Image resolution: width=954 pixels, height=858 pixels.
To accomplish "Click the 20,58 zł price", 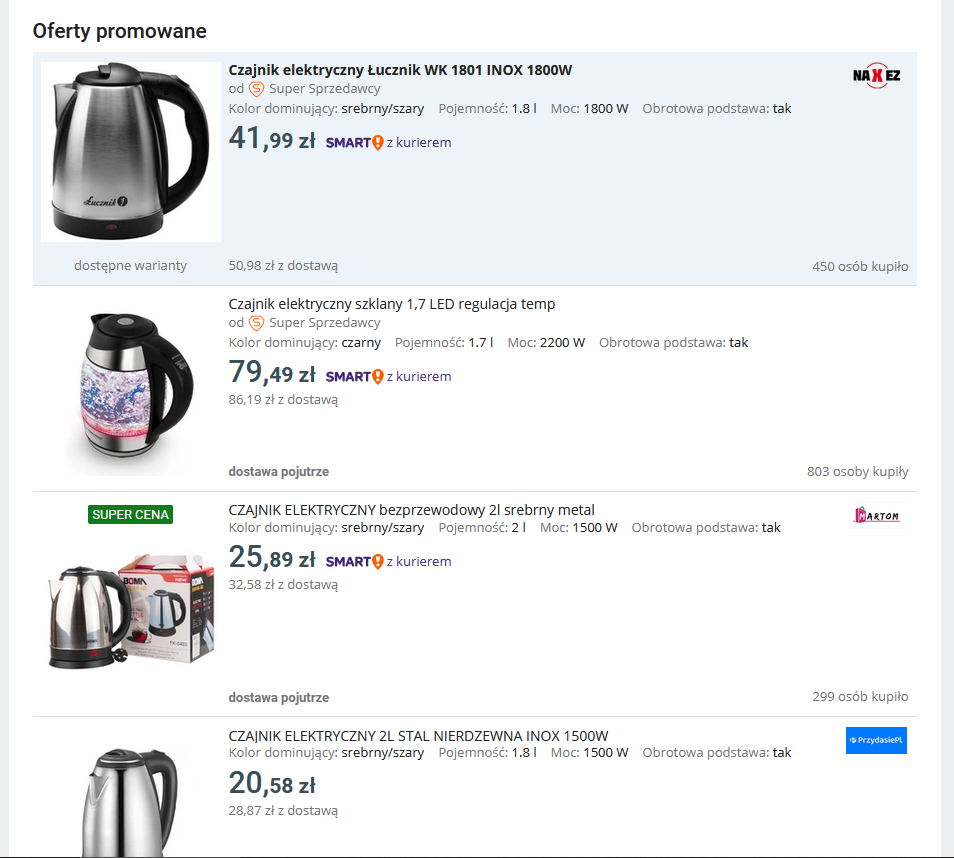I will point(272,784).
